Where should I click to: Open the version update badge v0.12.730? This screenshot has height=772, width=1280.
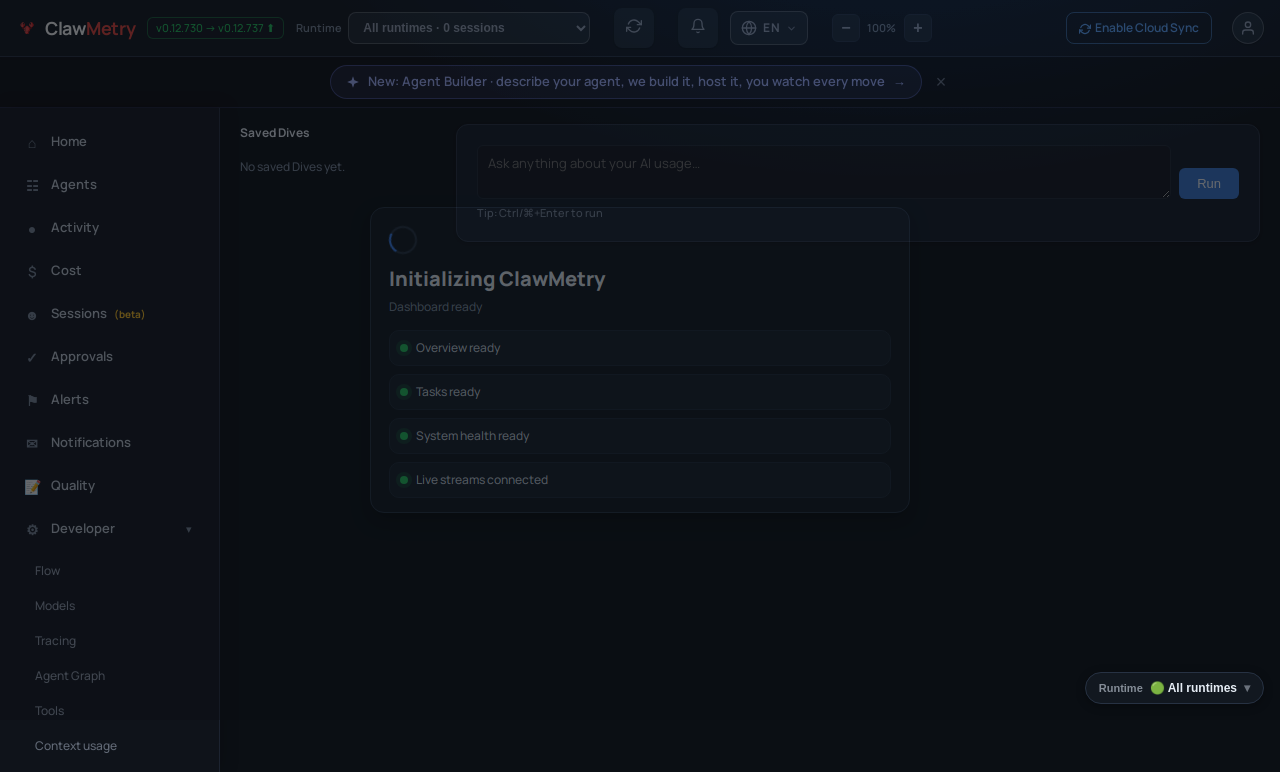[x=215, y=28]
